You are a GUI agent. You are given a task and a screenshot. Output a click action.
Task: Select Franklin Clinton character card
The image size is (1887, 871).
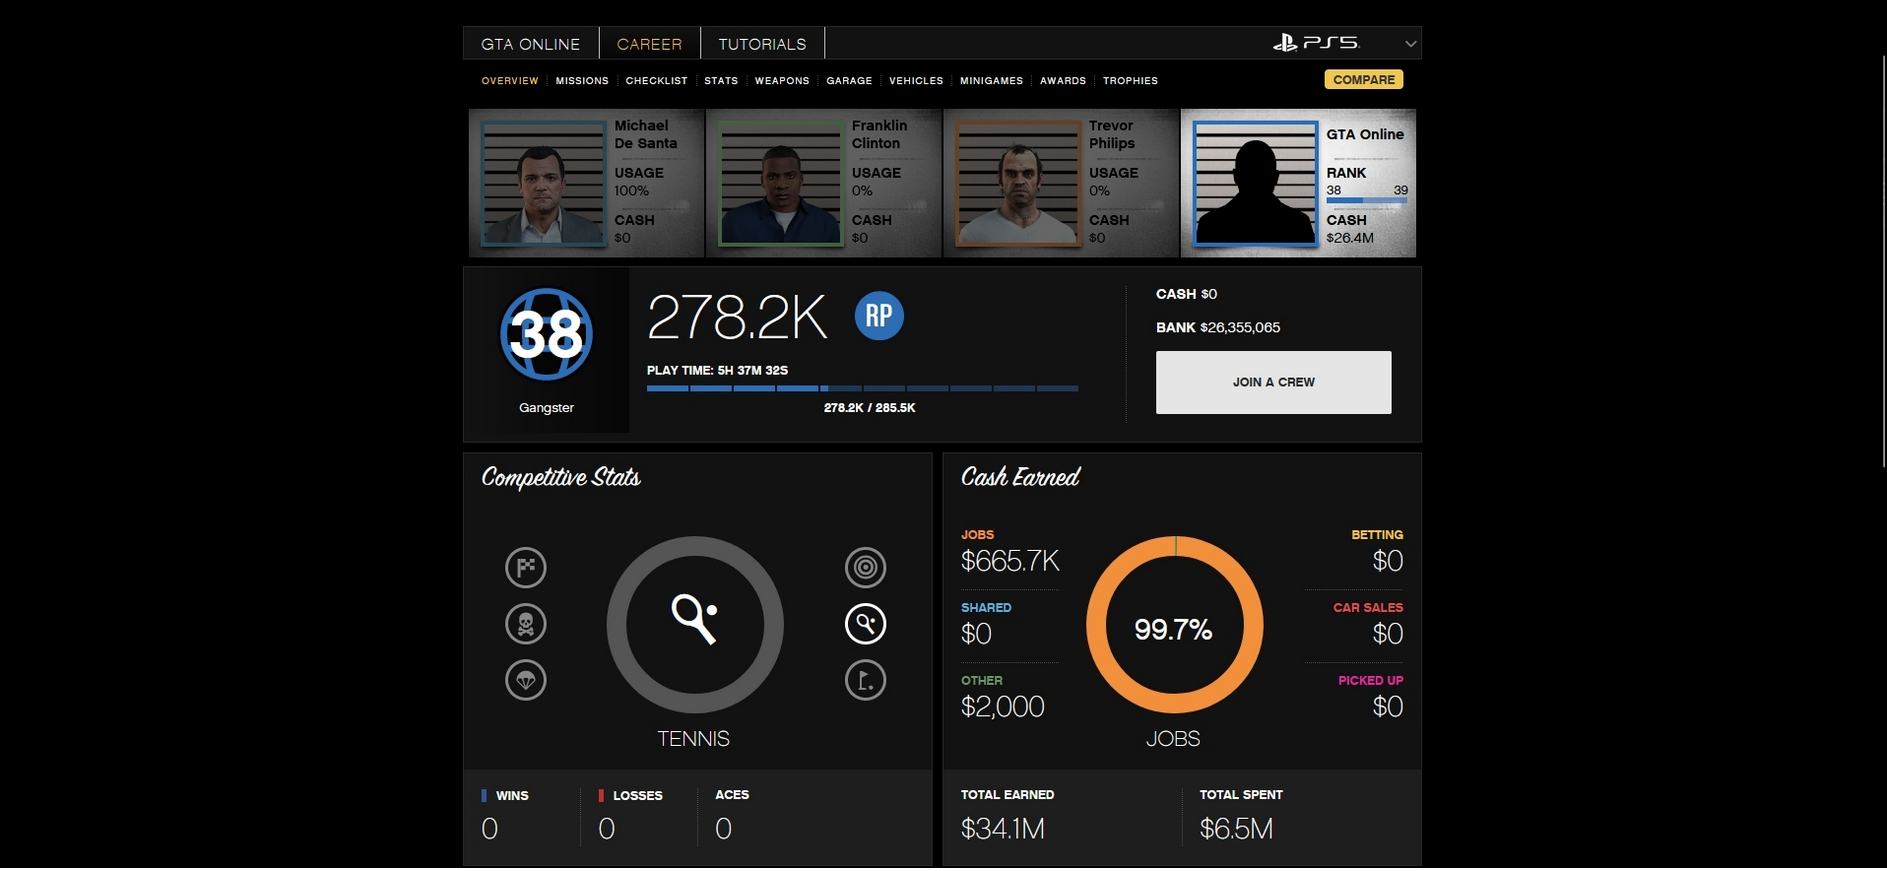click(x=824, y=183)
